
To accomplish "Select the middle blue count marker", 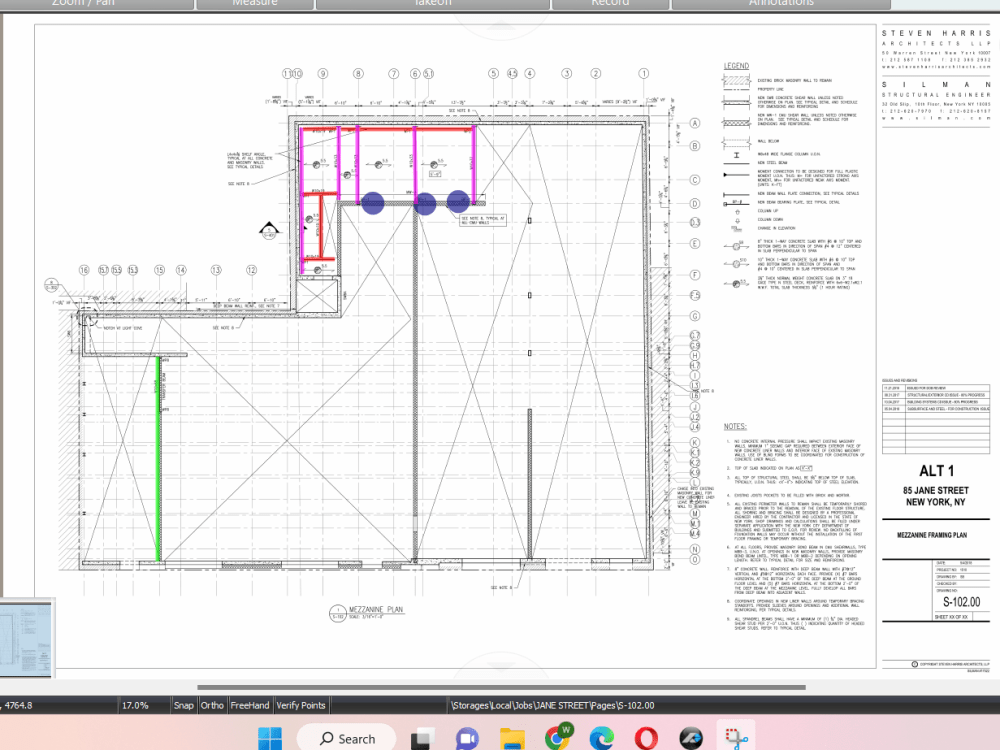I will [x=425, y=203].
